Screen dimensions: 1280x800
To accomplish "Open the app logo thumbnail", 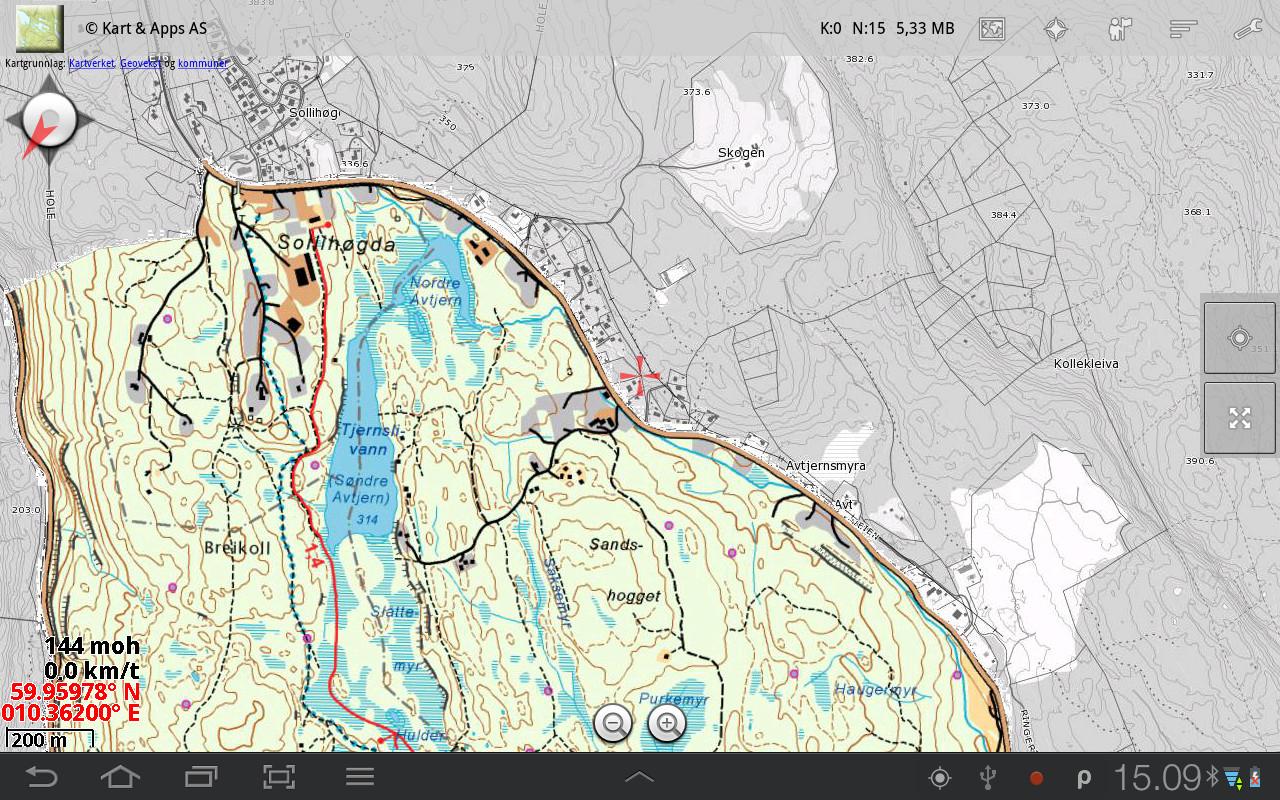I will (40, 28).
